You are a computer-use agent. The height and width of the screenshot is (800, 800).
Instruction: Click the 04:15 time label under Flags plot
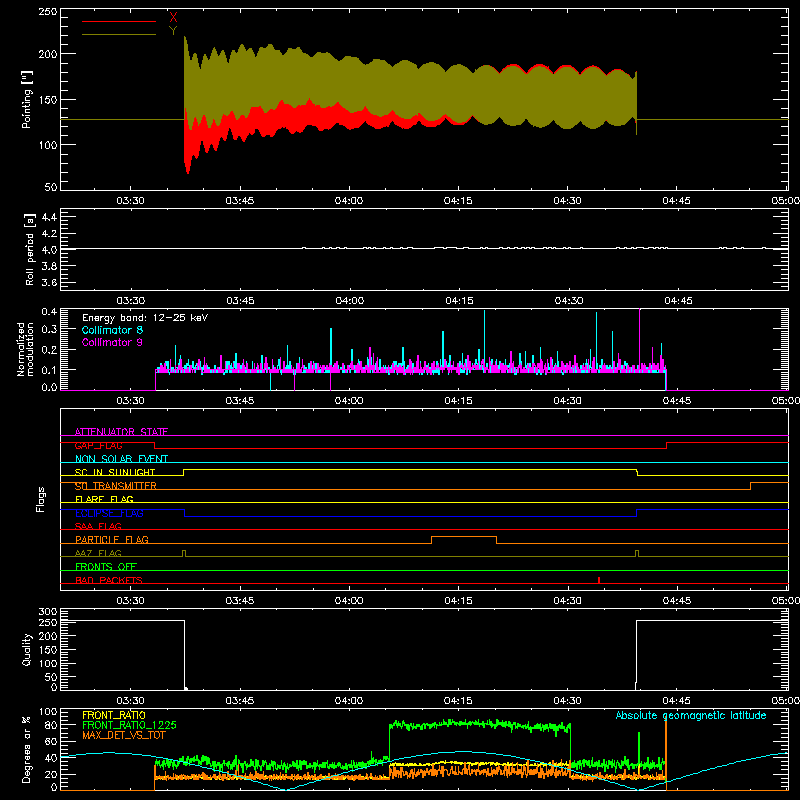pos(458,601)
